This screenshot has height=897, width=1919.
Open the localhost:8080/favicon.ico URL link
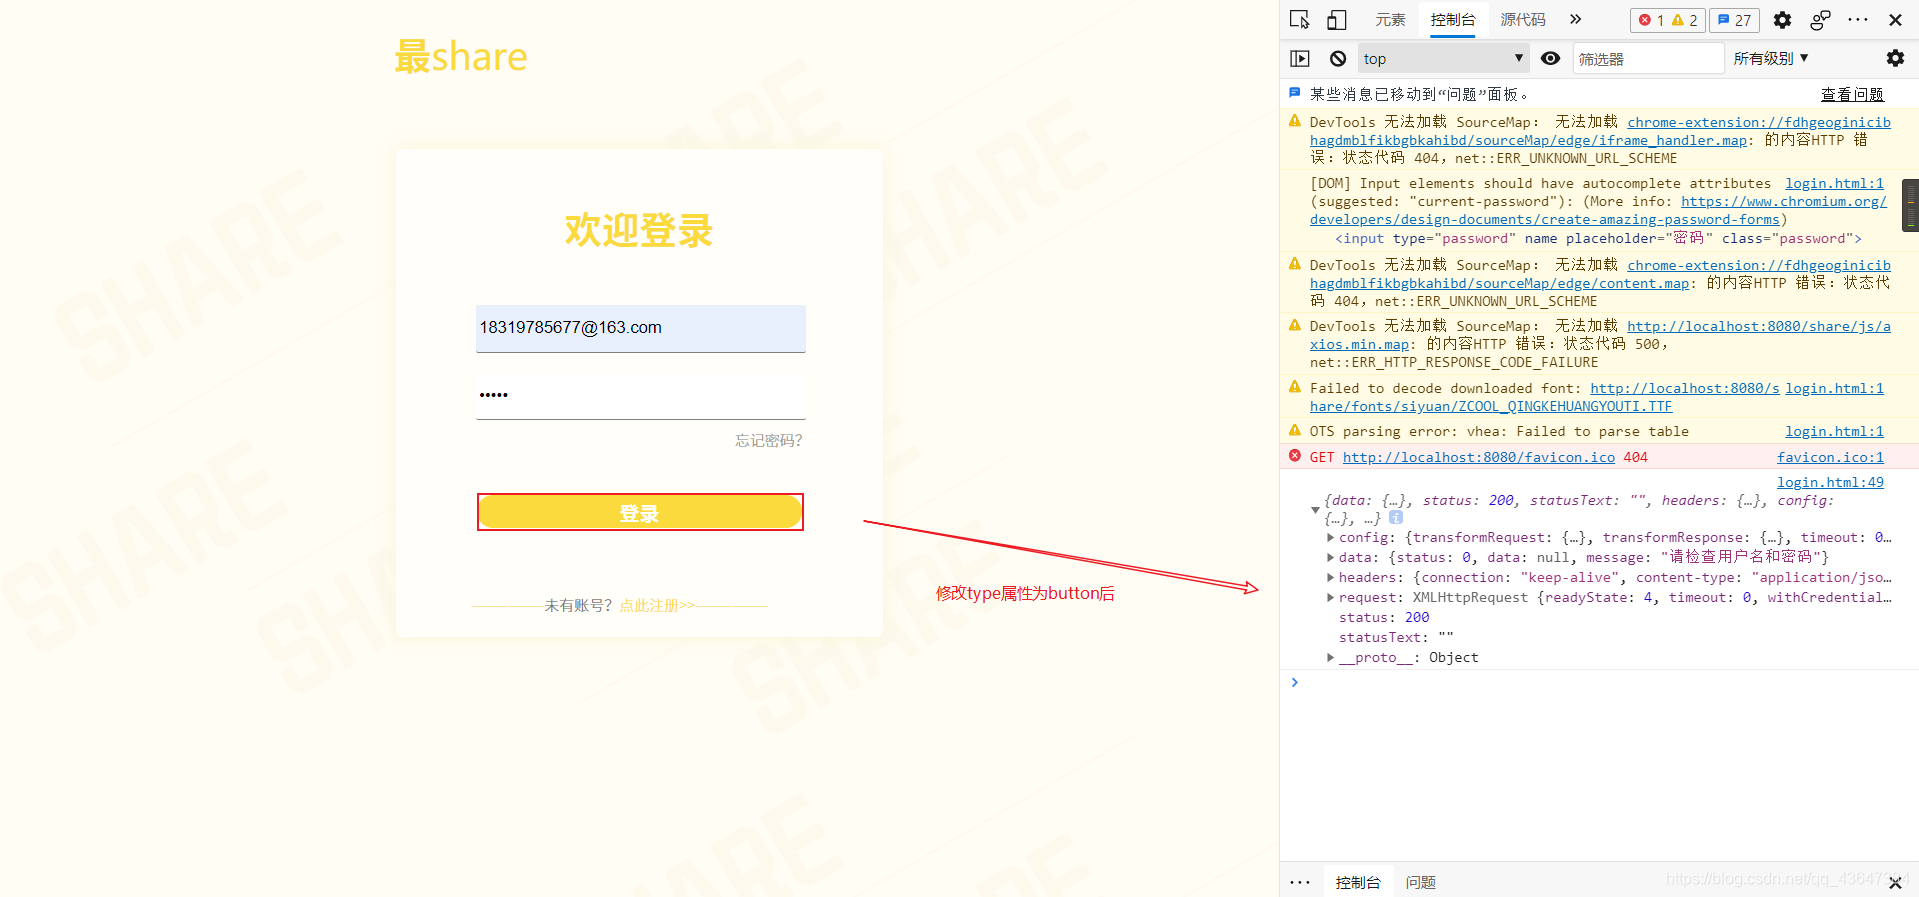pyautogui.click(x=1478, y=457)
